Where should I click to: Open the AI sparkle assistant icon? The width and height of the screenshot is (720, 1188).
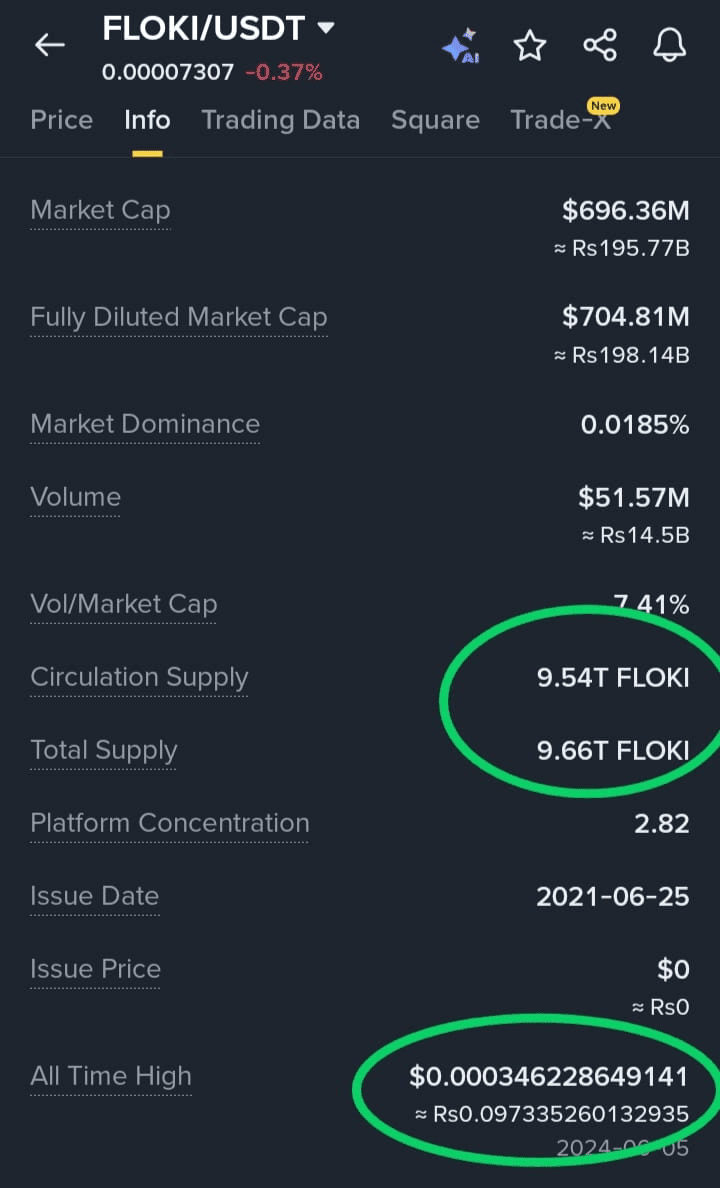461,46
